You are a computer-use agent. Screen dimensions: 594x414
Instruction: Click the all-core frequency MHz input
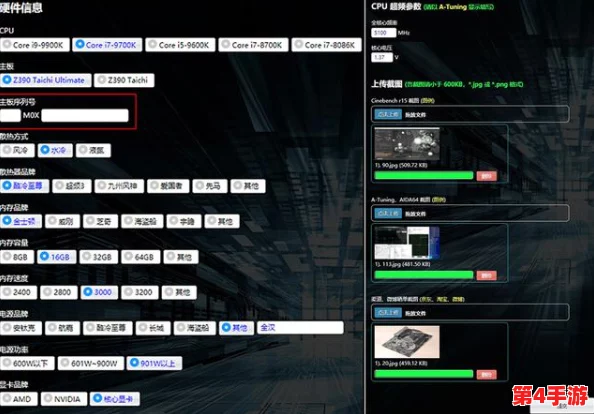pos(383,33)
